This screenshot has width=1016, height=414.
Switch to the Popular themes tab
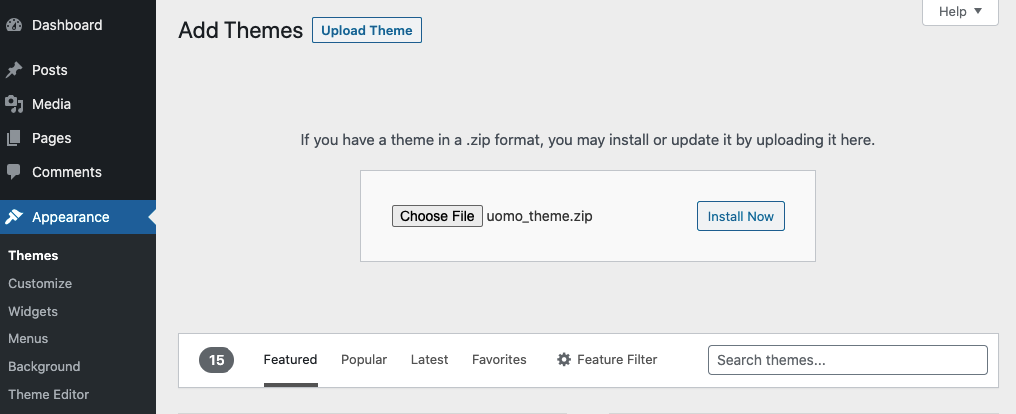click(x=364, y=360)
